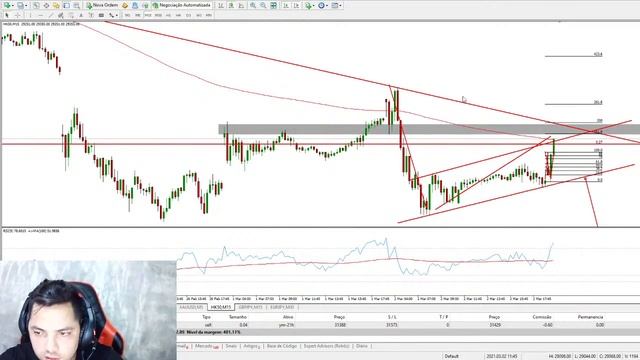This screenshot has width=640, height=360.
Task: Switch timeframe to M1
Action: pyautogui.click(x=128, y=15)
